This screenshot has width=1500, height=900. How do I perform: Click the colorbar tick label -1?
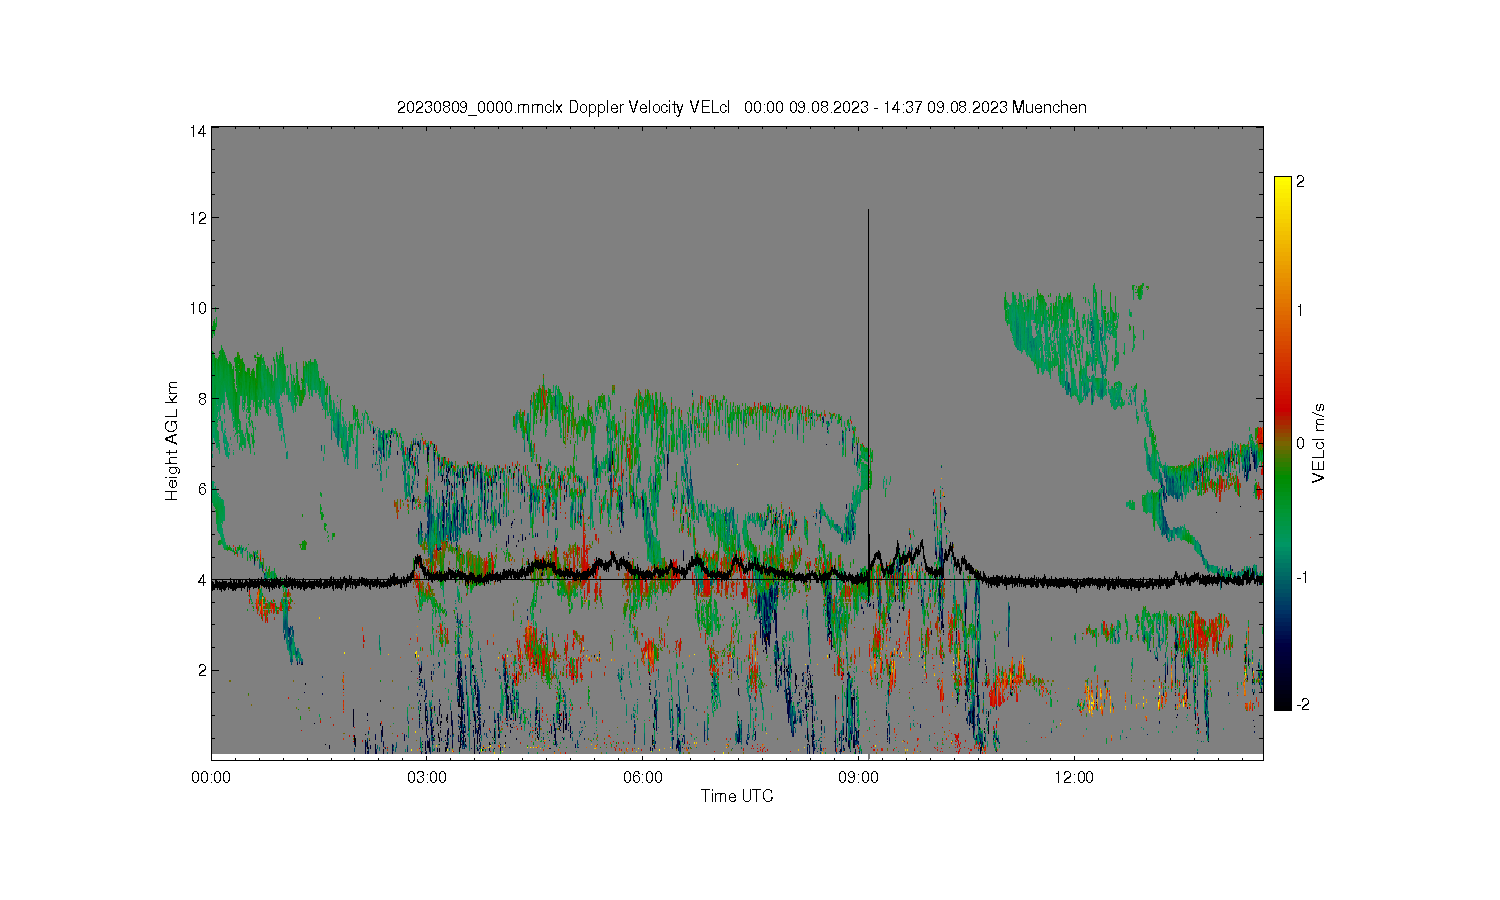(1300, 578)
